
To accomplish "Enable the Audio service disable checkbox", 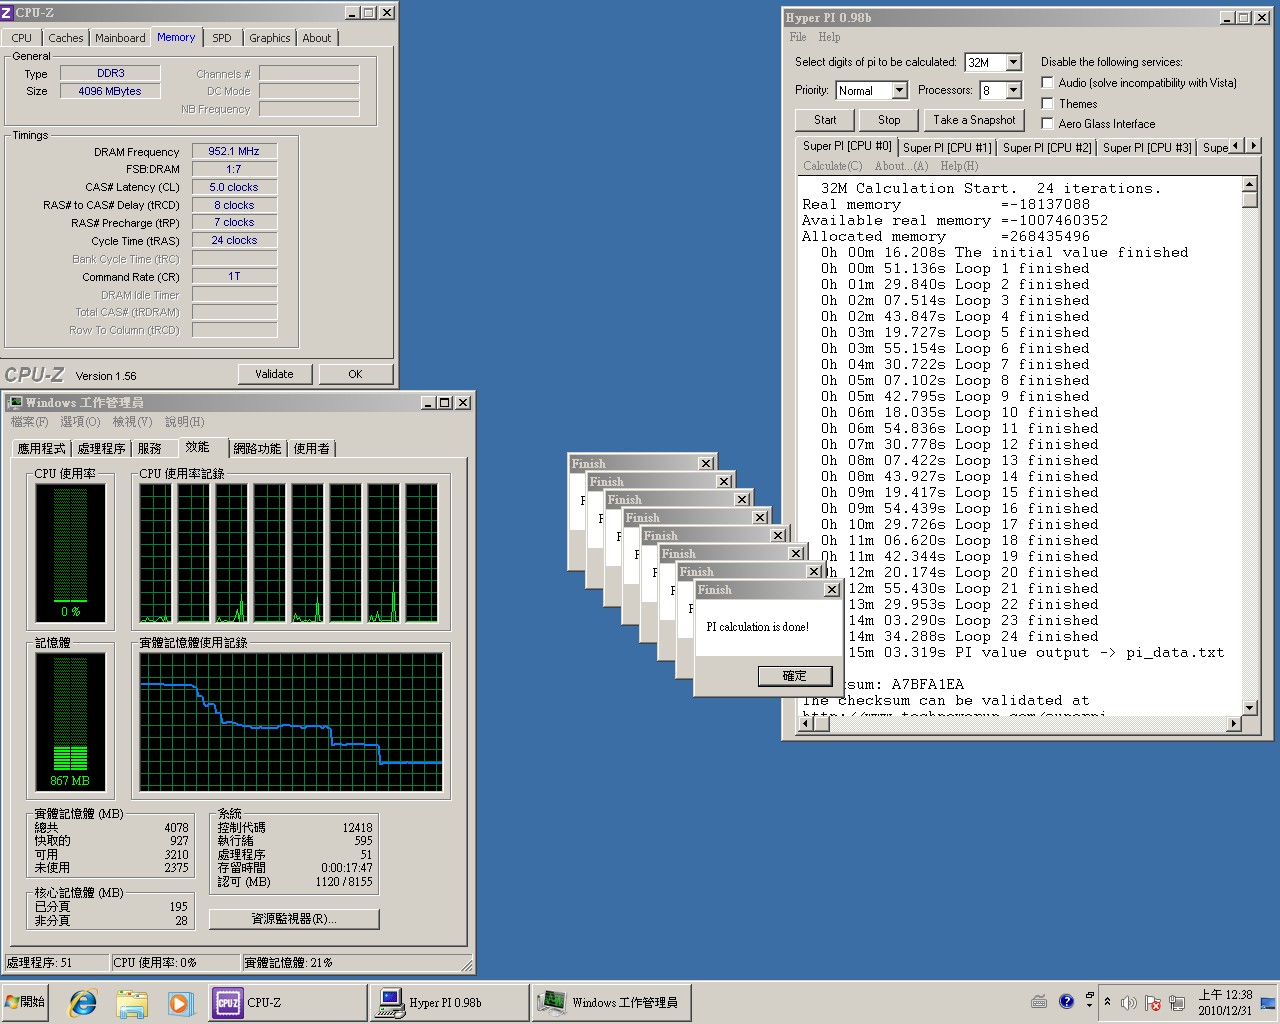I will pyautogui.click(x=1048, y=82).
